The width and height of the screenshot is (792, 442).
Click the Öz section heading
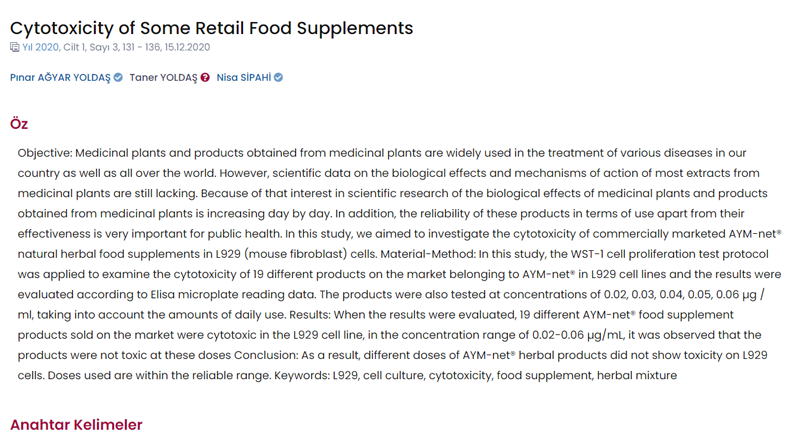click(19, 124)
